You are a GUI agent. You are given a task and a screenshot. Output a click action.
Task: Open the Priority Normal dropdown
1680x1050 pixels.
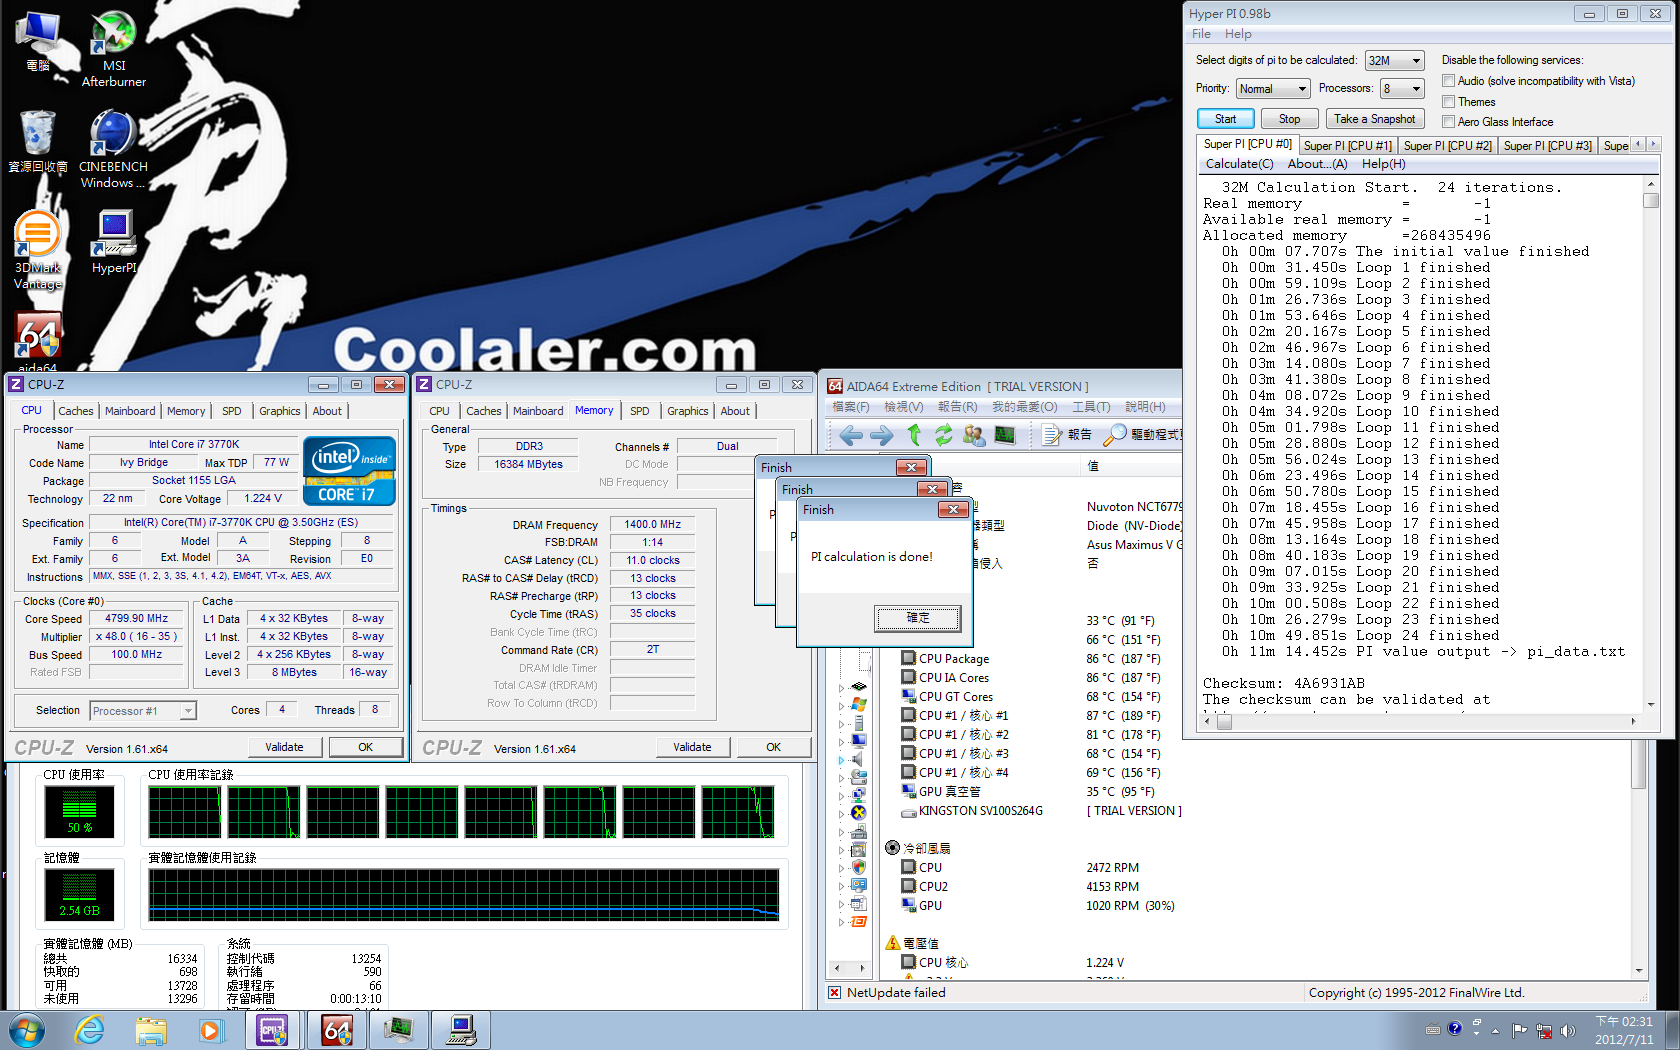pyautogui.click(x=1272, y=89)
